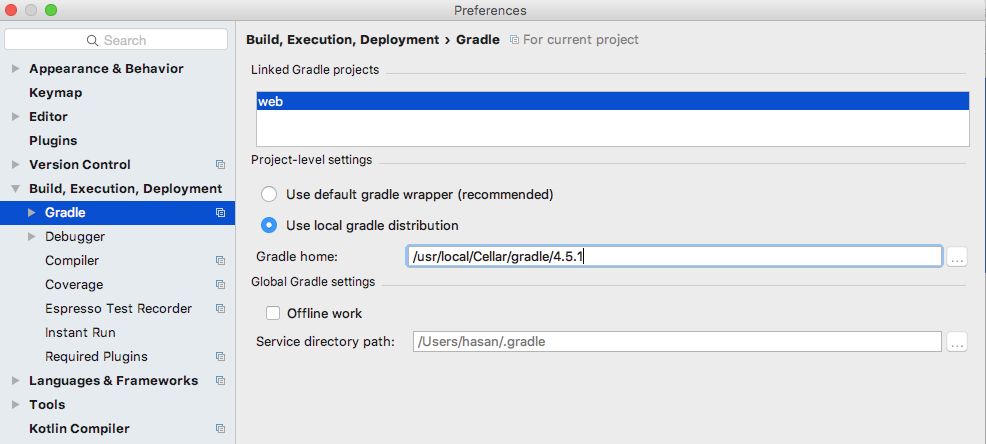Enable the Offline work checkbox
This screenshot has height=444, width=986.
[273, 313]
